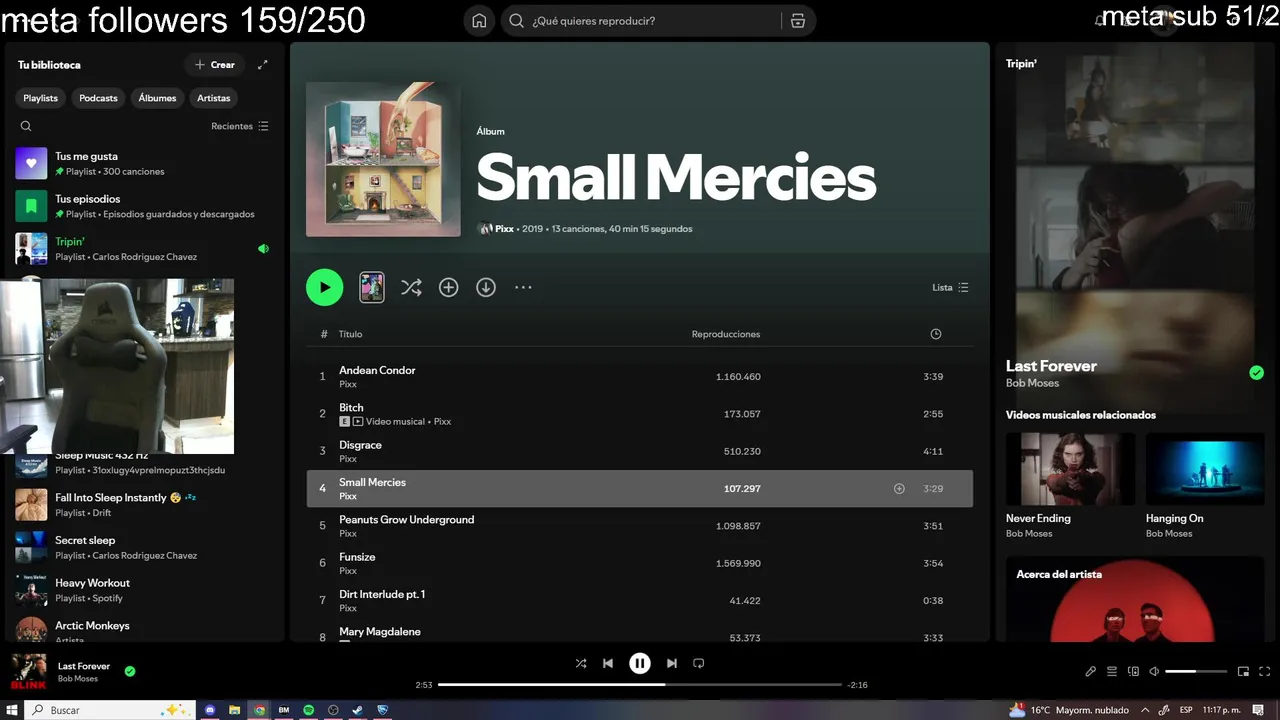Open the Recientes sort dropdown
The image size is (1280, 720).
pos(240,126)
